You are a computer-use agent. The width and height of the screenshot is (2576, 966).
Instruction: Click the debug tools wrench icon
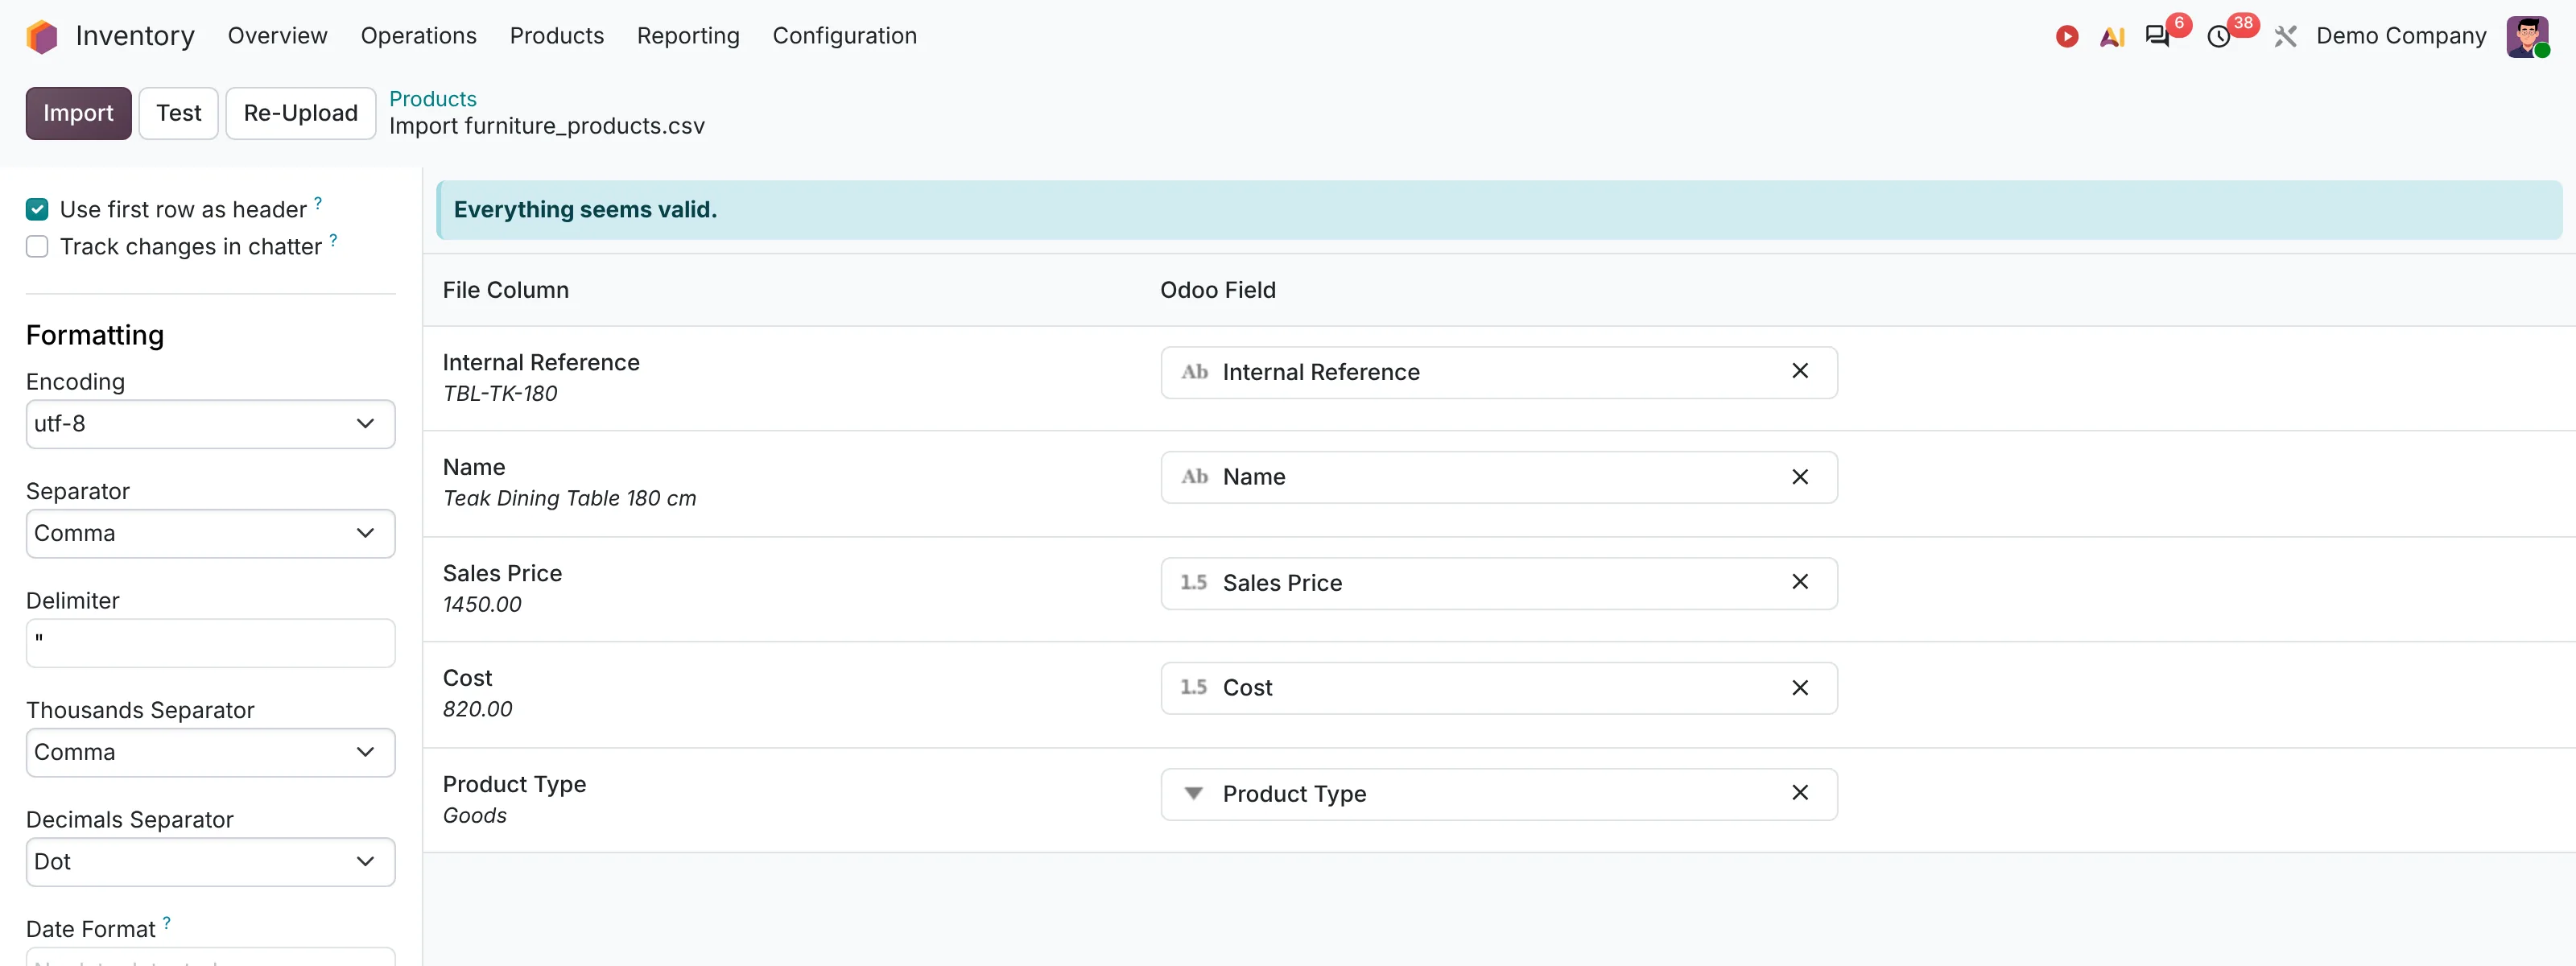pyautogui.click(x=2285, y=36)
